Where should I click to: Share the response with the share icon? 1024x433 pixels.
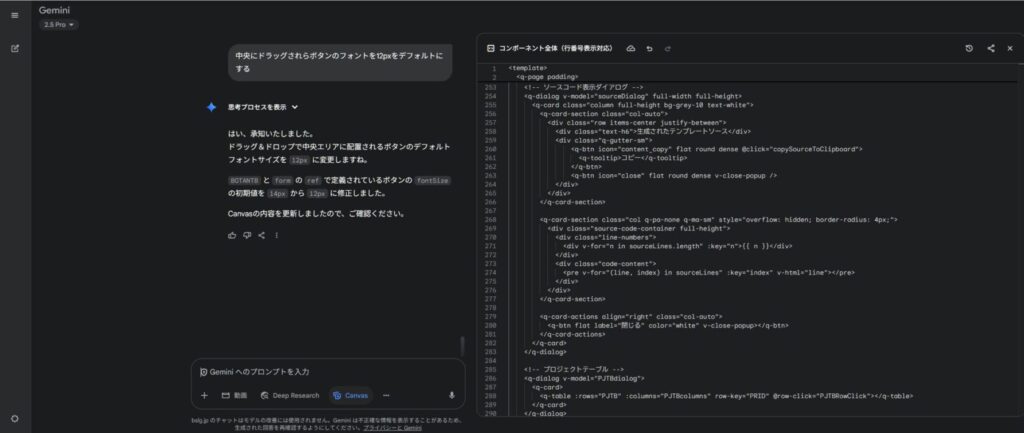click(262, 235)
